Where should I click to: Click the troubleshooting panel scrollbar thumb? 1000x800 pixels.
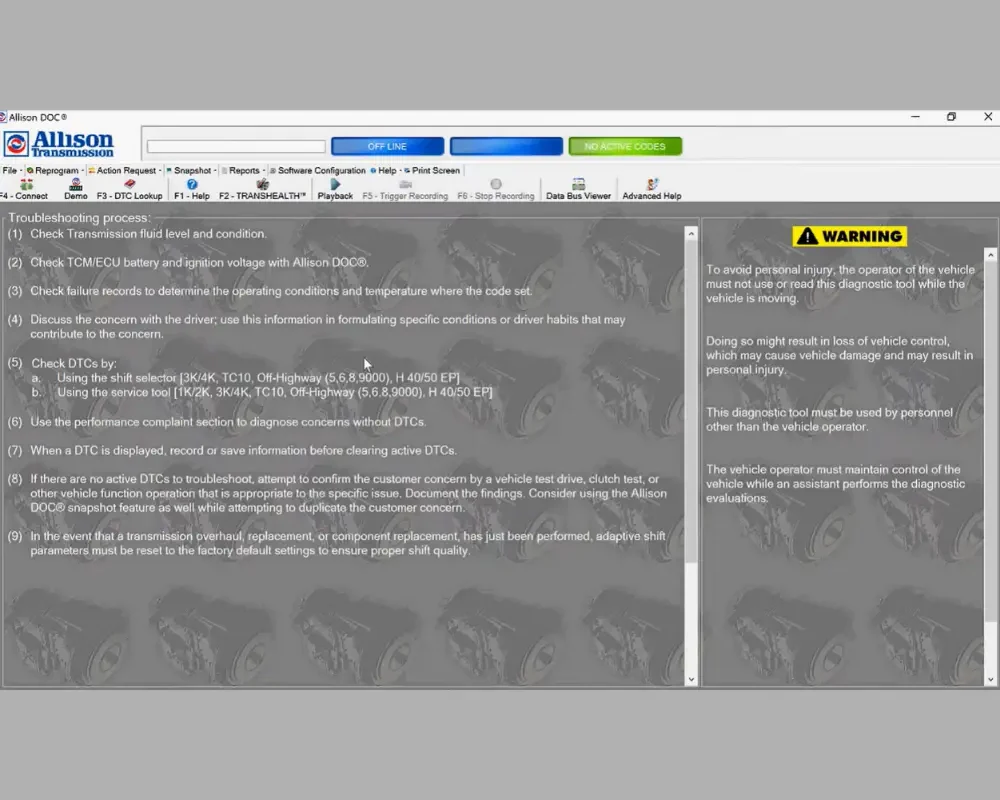[x=691, y=402]
